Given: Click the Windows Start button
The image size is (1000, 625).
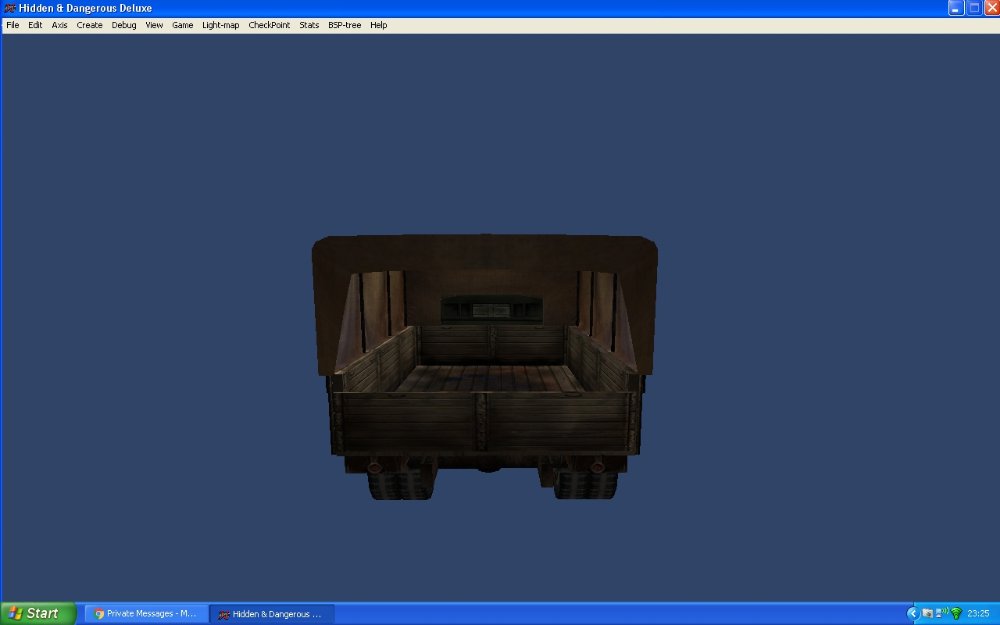Looking at the screenshot, I should coord(38,614).
